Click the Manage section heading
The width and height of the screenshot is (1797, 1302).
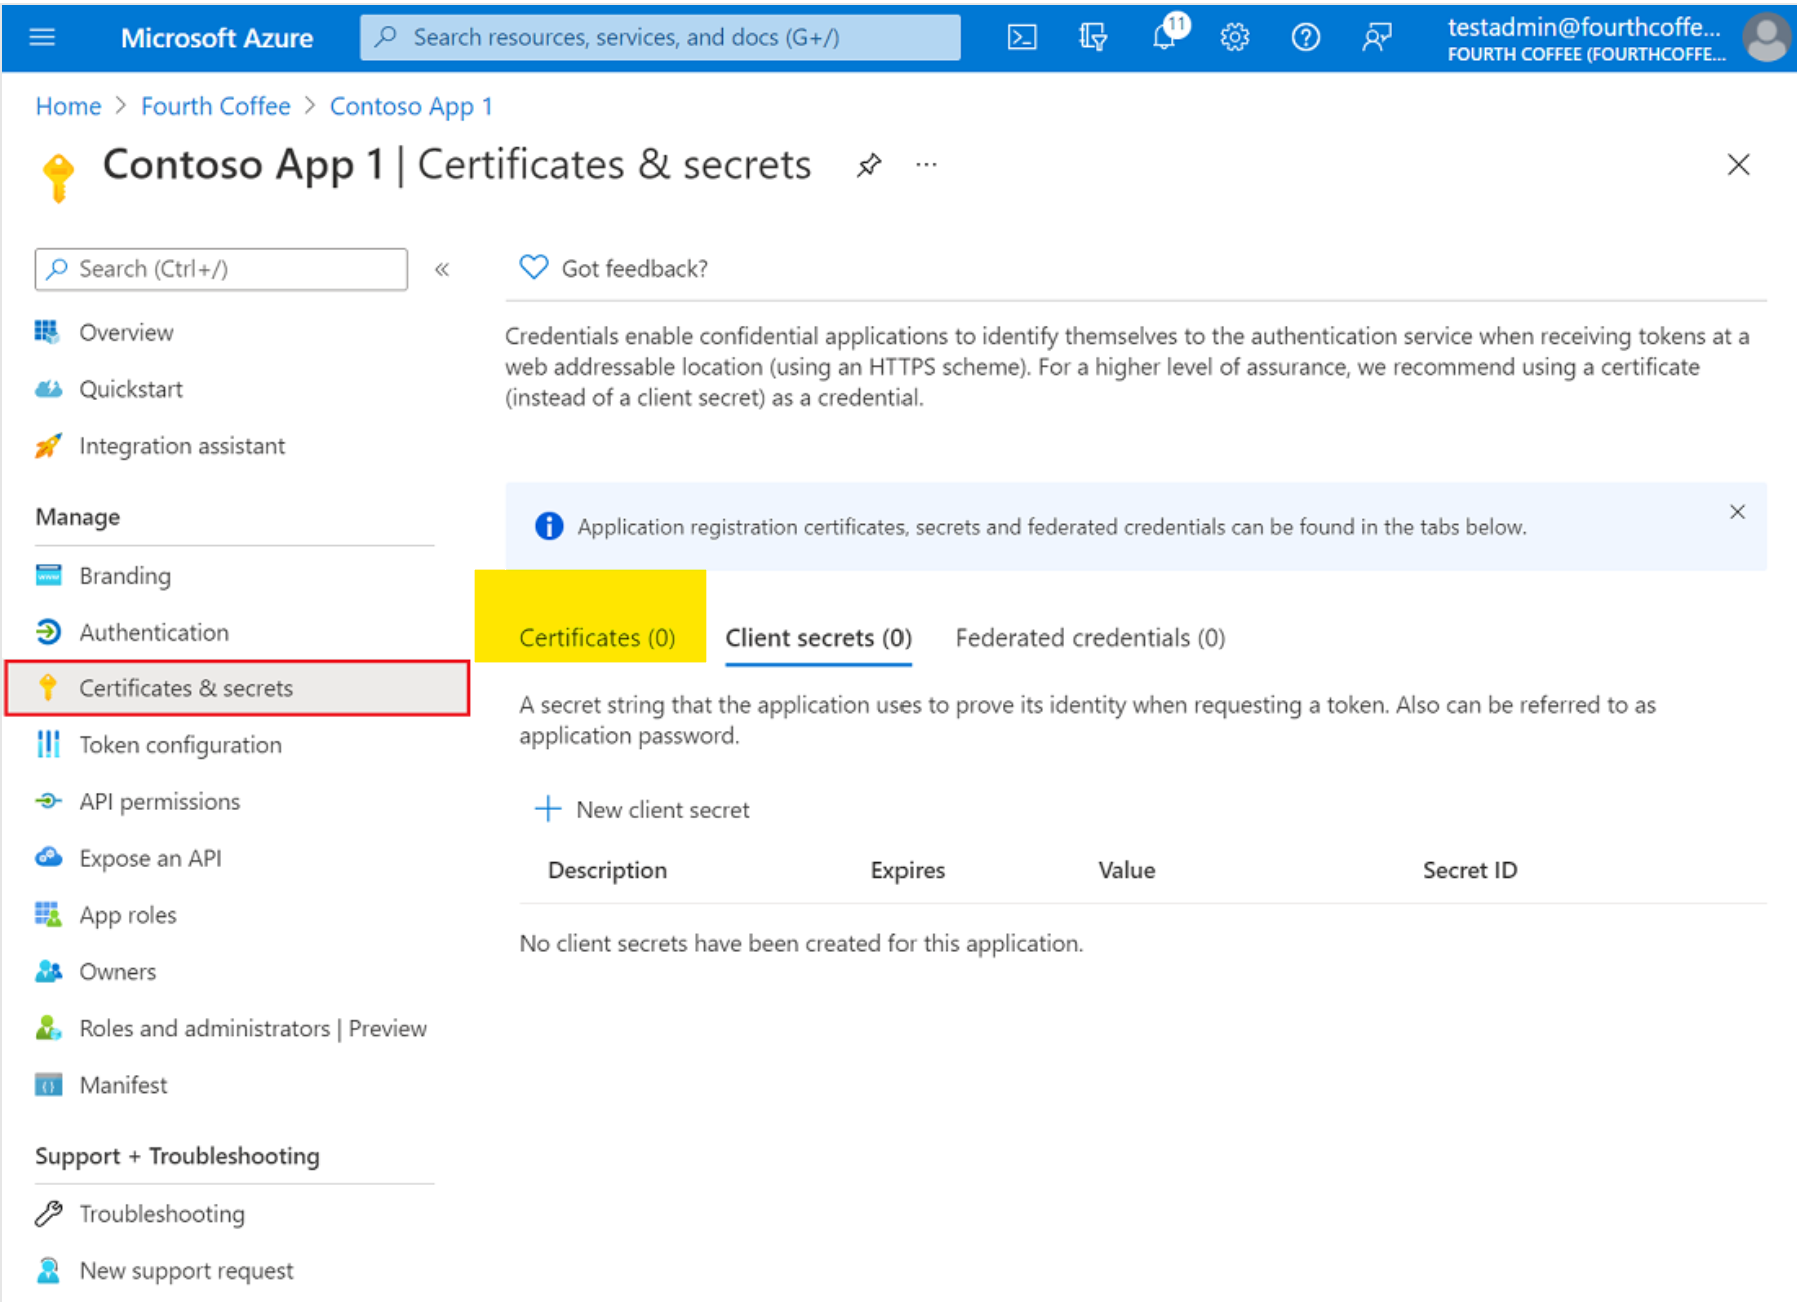[77, 517]
